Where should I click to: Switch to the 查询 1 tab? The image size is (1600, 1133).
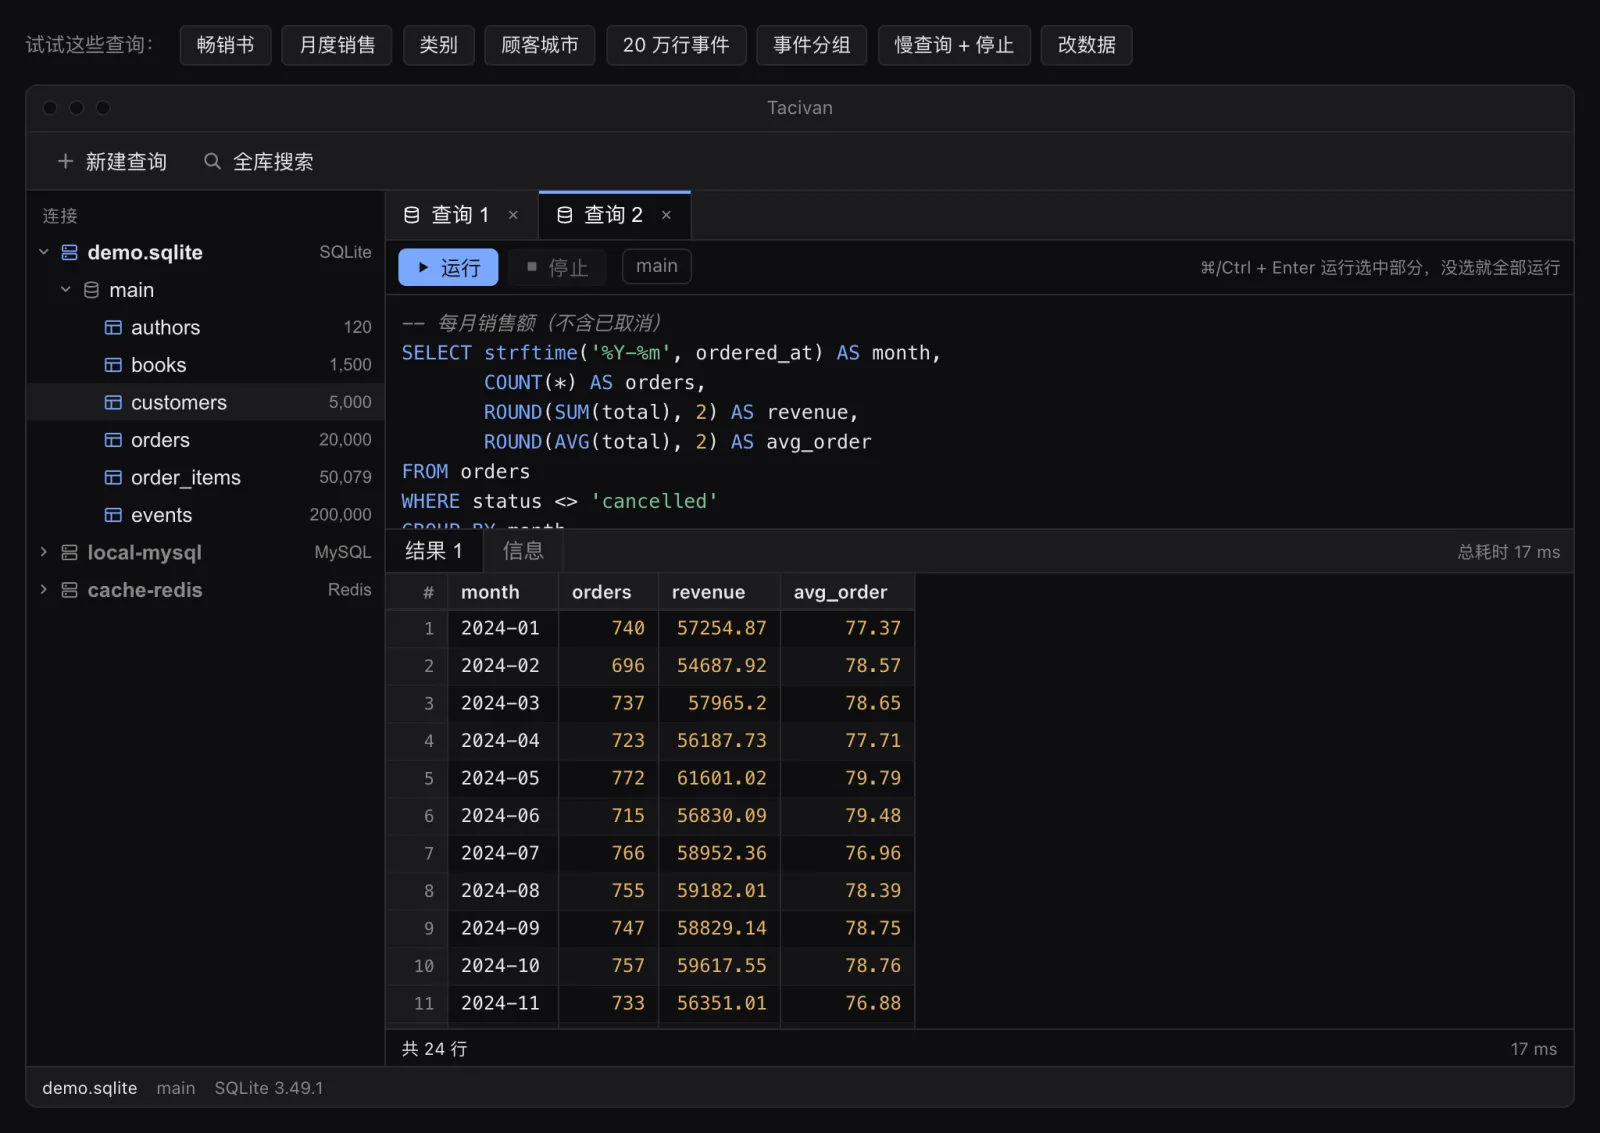[461, 215]
